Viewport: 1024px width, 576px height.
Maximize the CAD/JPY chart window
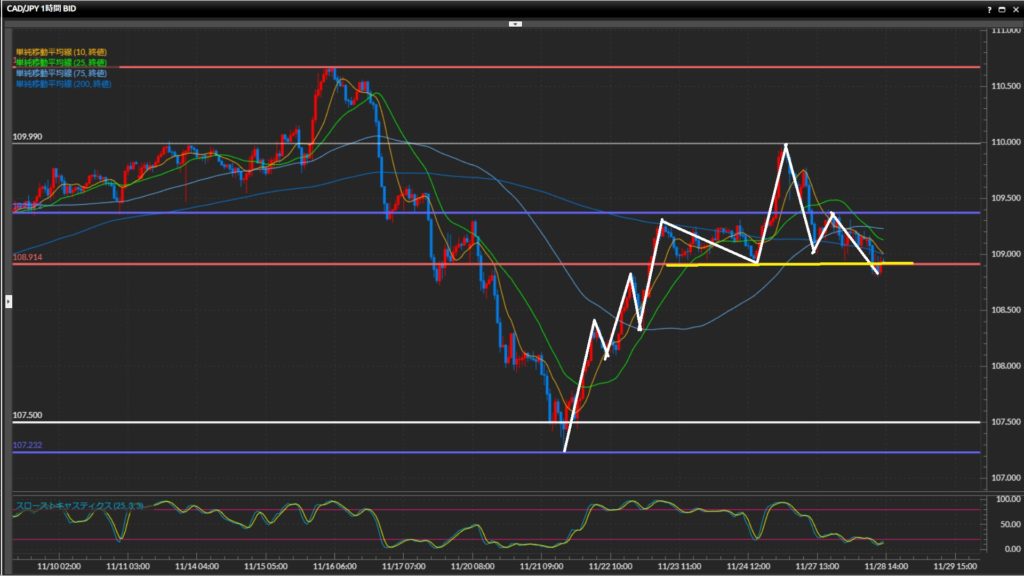[1002, 8]
